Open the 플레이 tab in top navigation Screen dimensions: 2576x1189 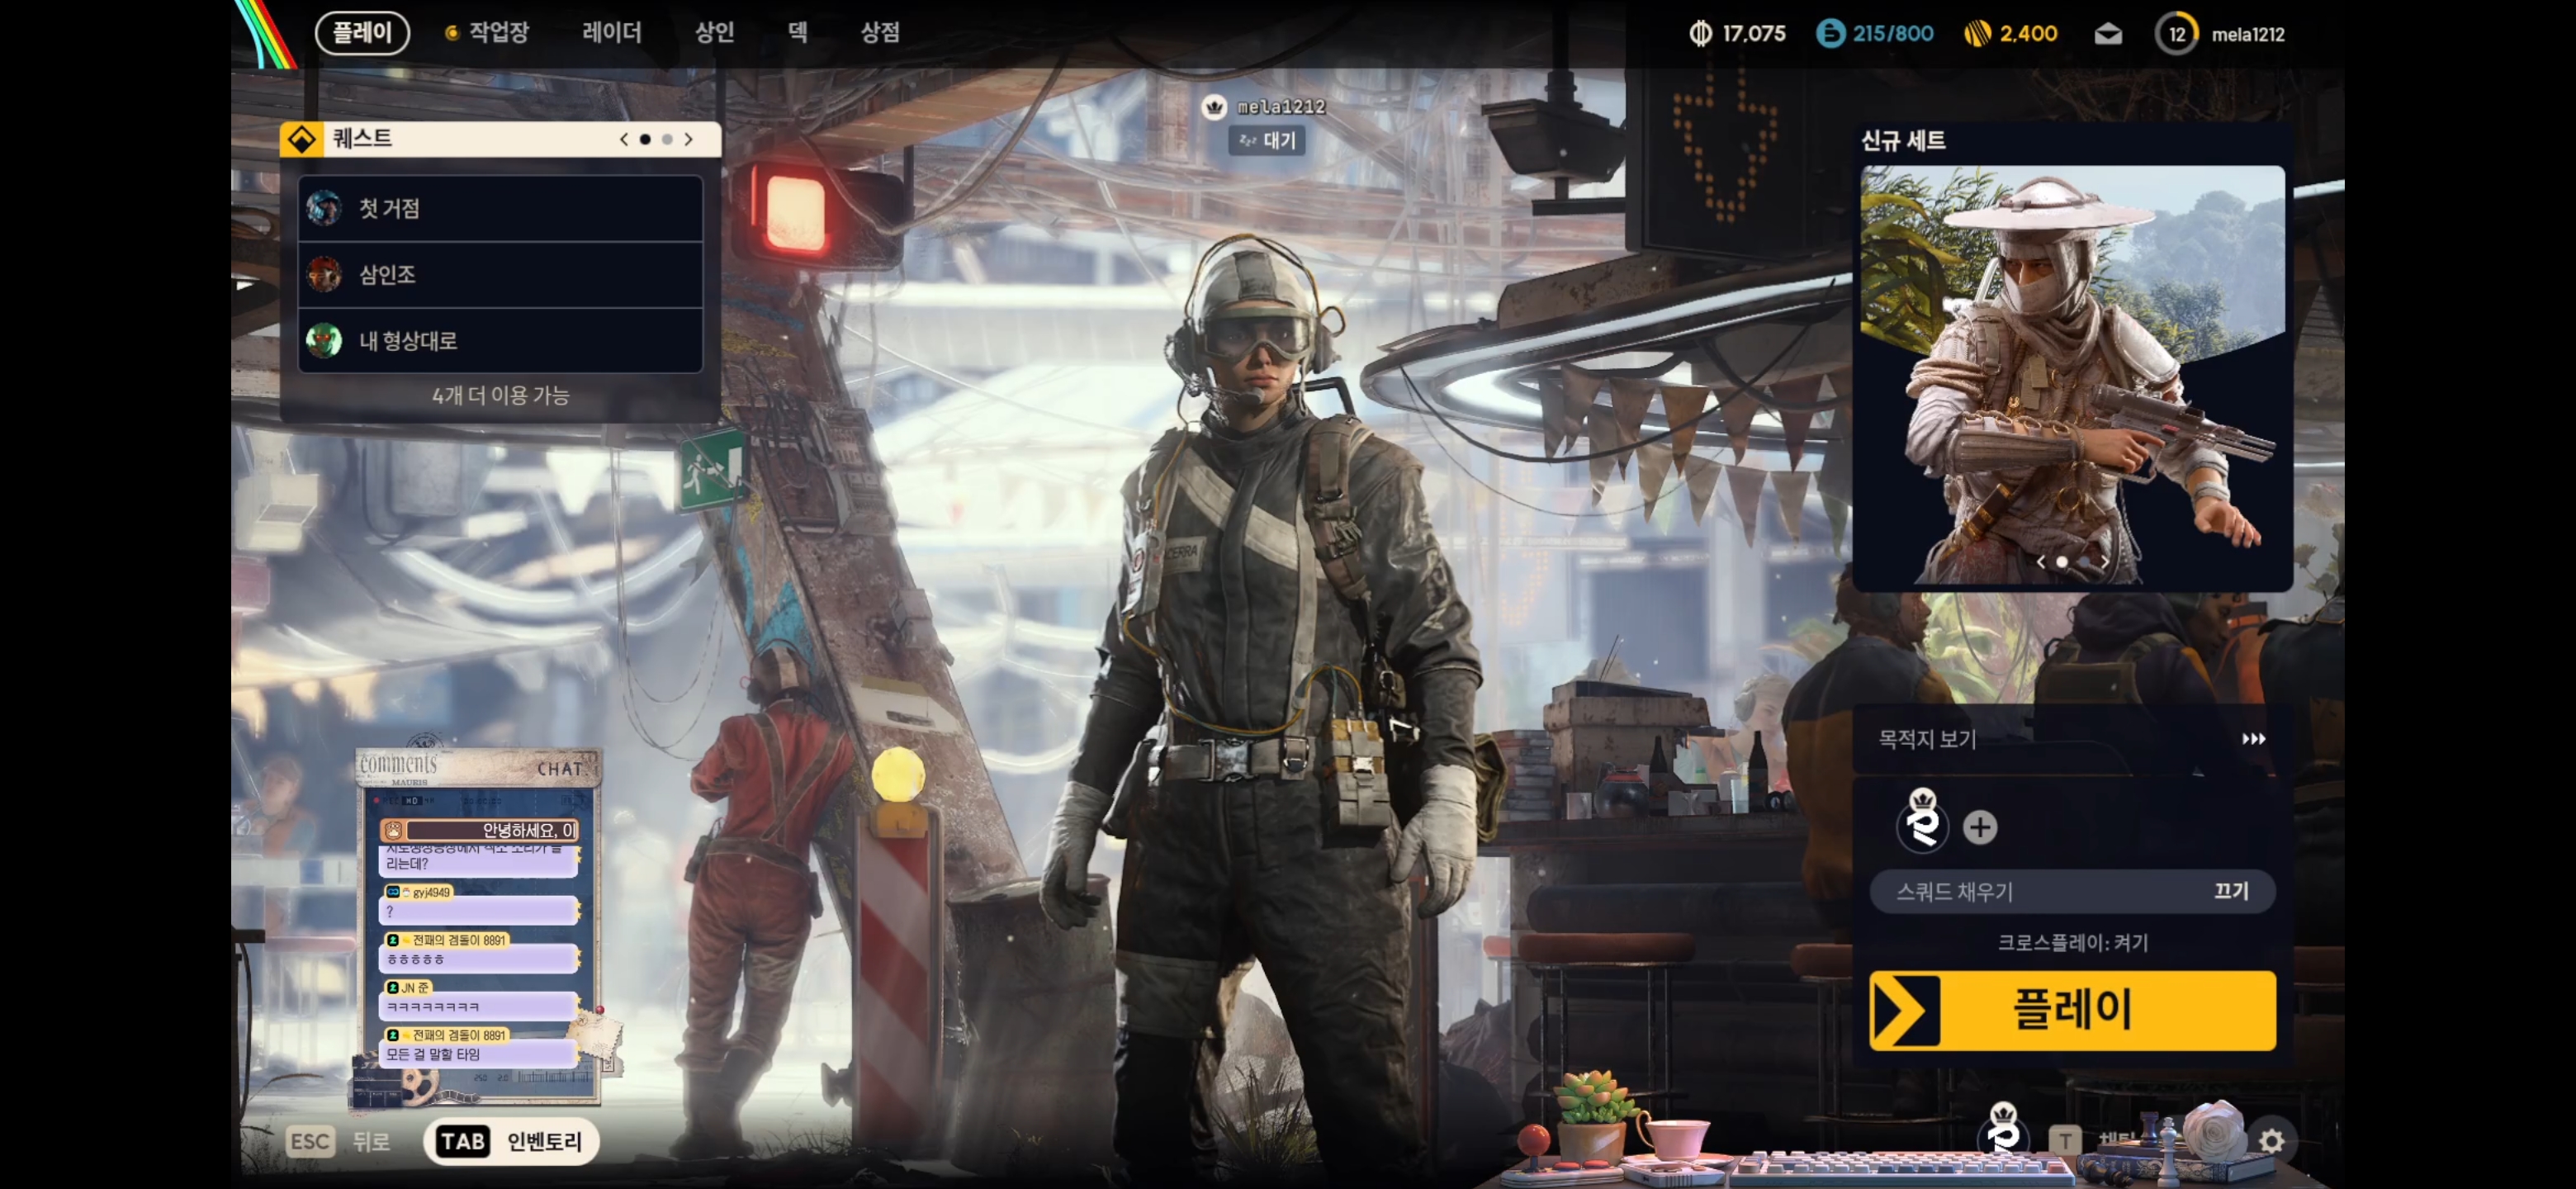(x=362, y=33)
